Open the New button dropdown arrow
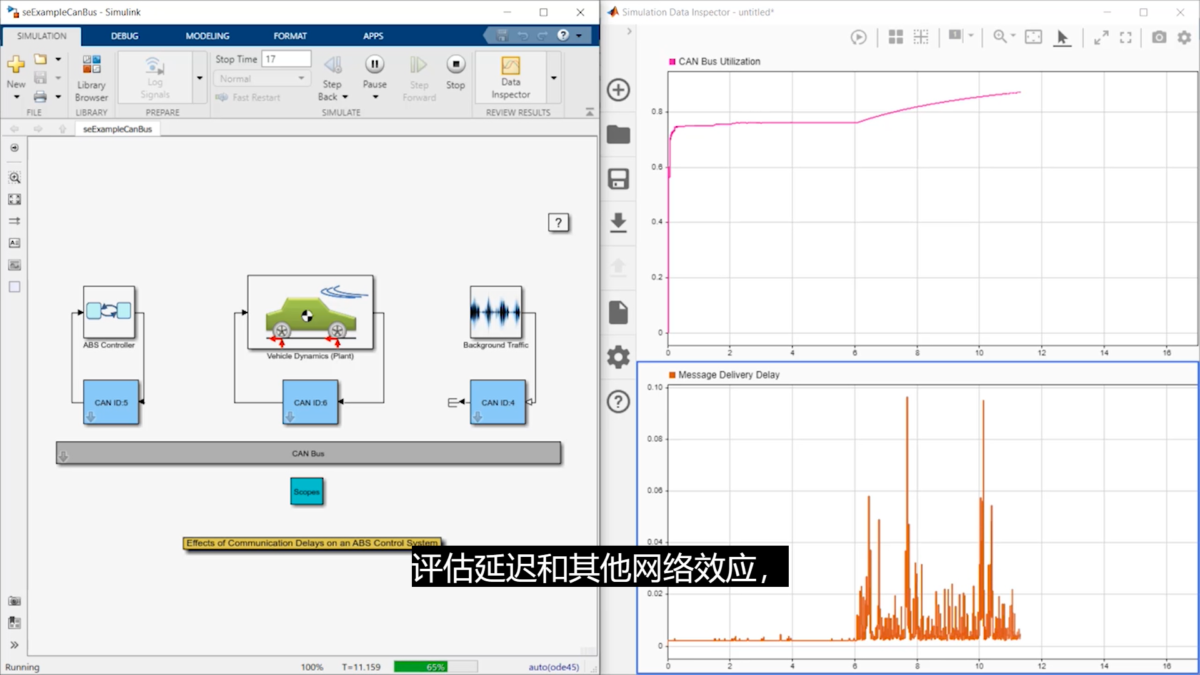 pyautogui.click(x=16, y=97)
